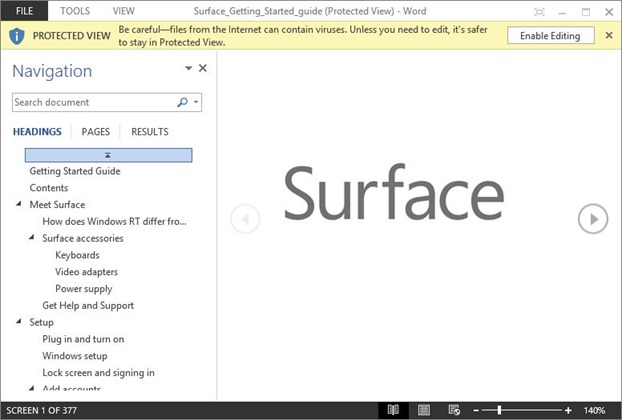The image size is (622, 420).
Task: Open the VIEW menu
Action: [x=124, y=11]
